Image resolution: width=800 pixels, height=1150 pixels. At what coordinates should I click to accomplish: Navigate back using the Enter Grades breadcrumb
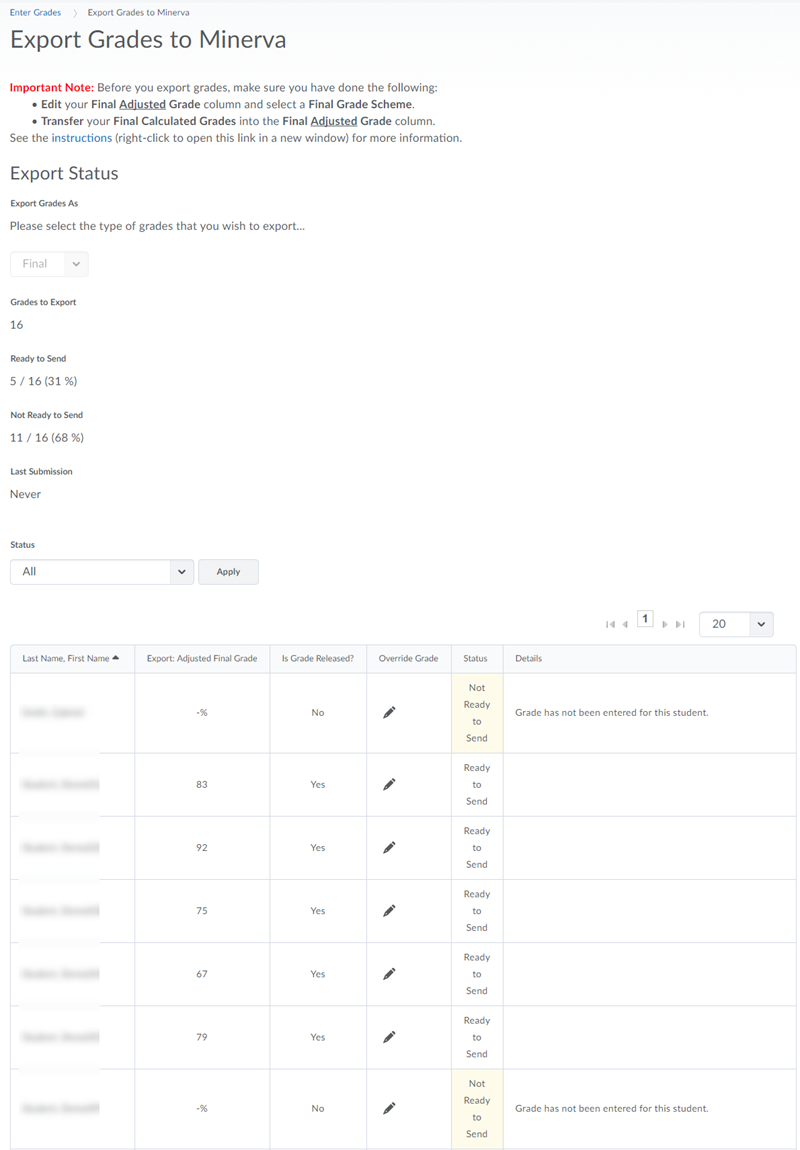34,12
